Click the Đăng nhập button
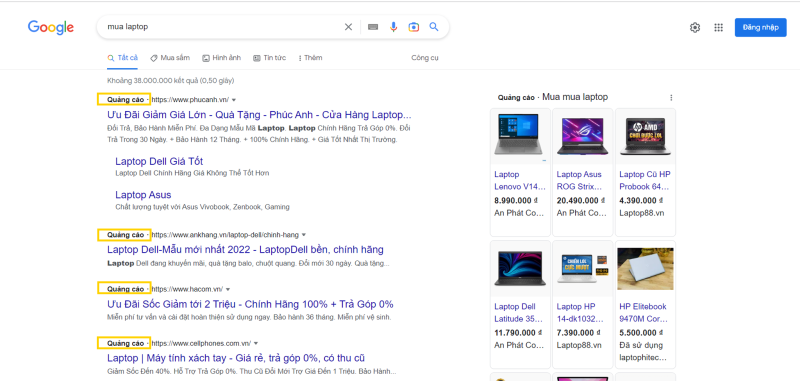The height and width of the screenshot is (386, 800). (x=761, y=28)
